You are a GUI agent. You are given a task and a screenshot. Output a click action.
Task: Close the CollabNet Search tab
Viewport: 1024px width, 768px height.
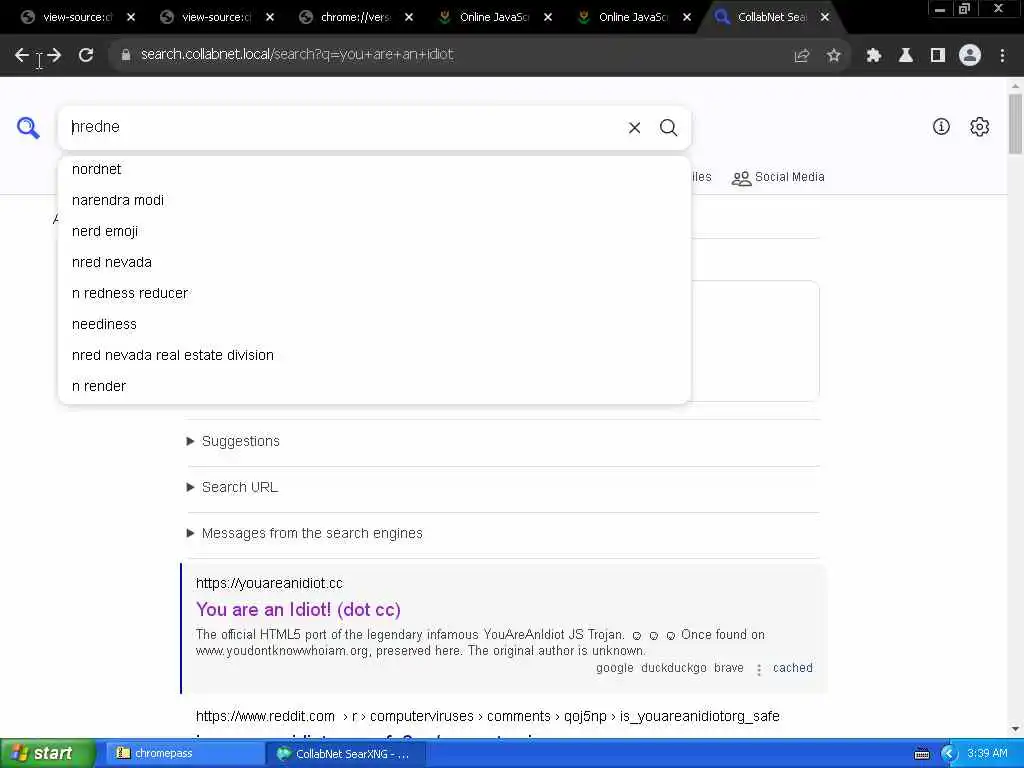point(825,17)
